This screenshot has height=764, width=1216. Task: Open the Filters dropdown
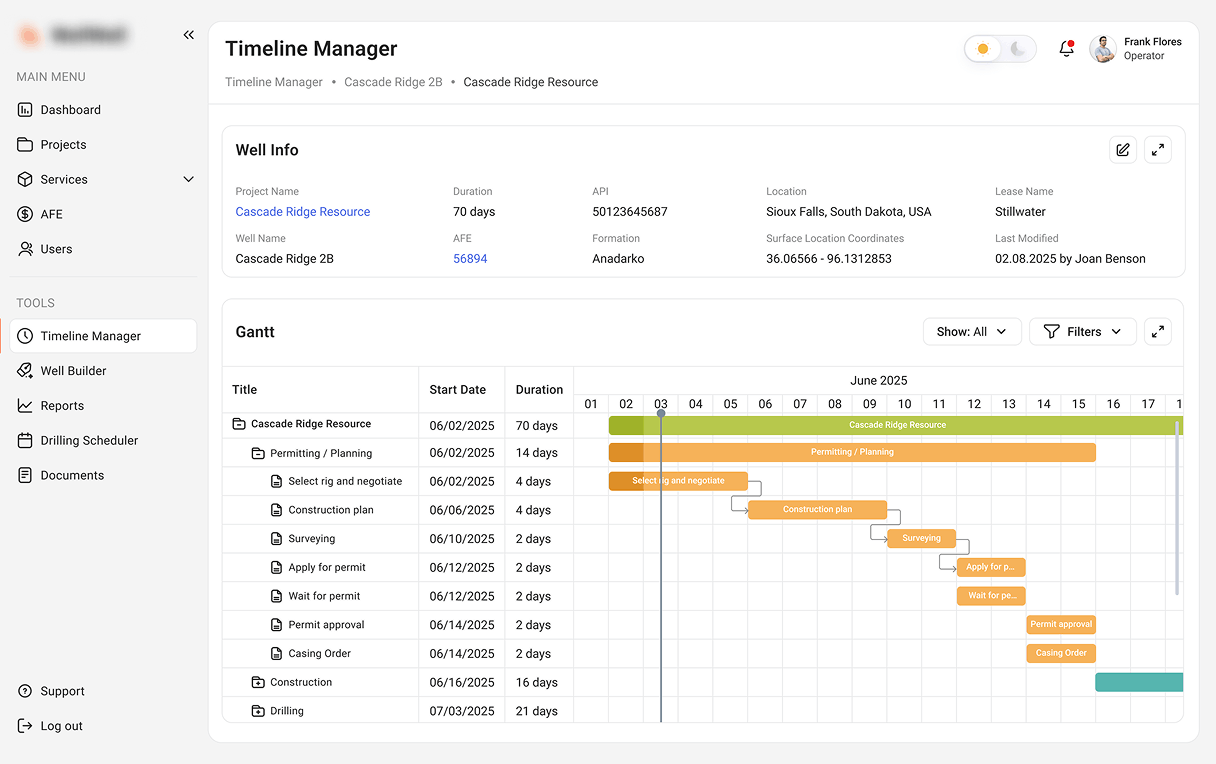coord(1082,331)
